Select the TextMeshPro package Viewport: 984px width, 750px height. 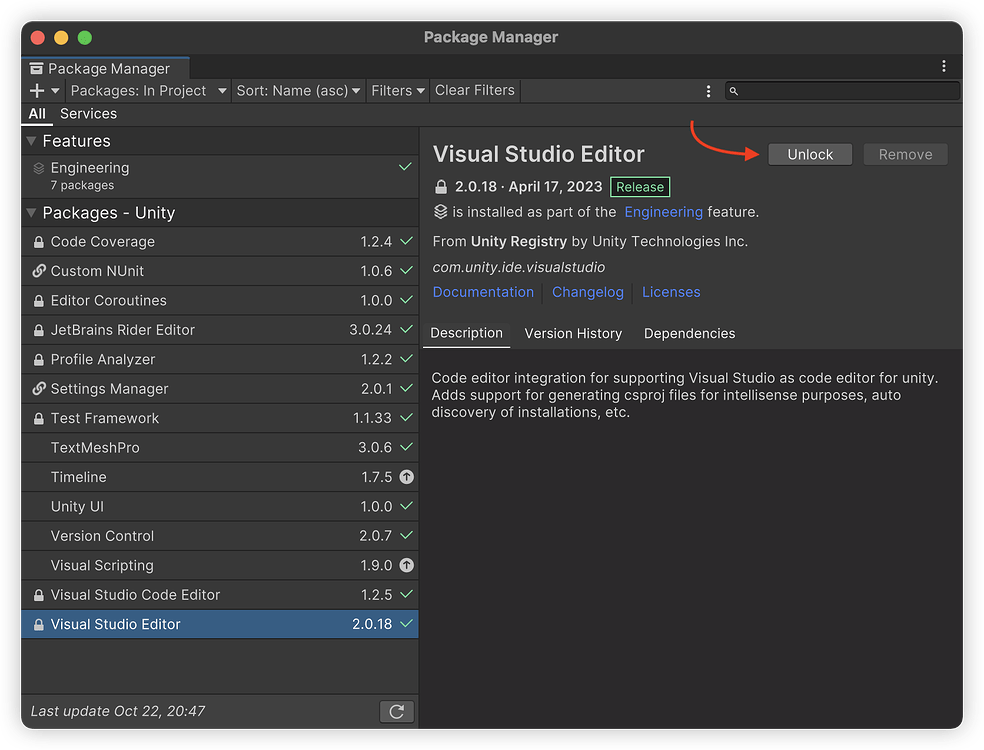point(95,448)
